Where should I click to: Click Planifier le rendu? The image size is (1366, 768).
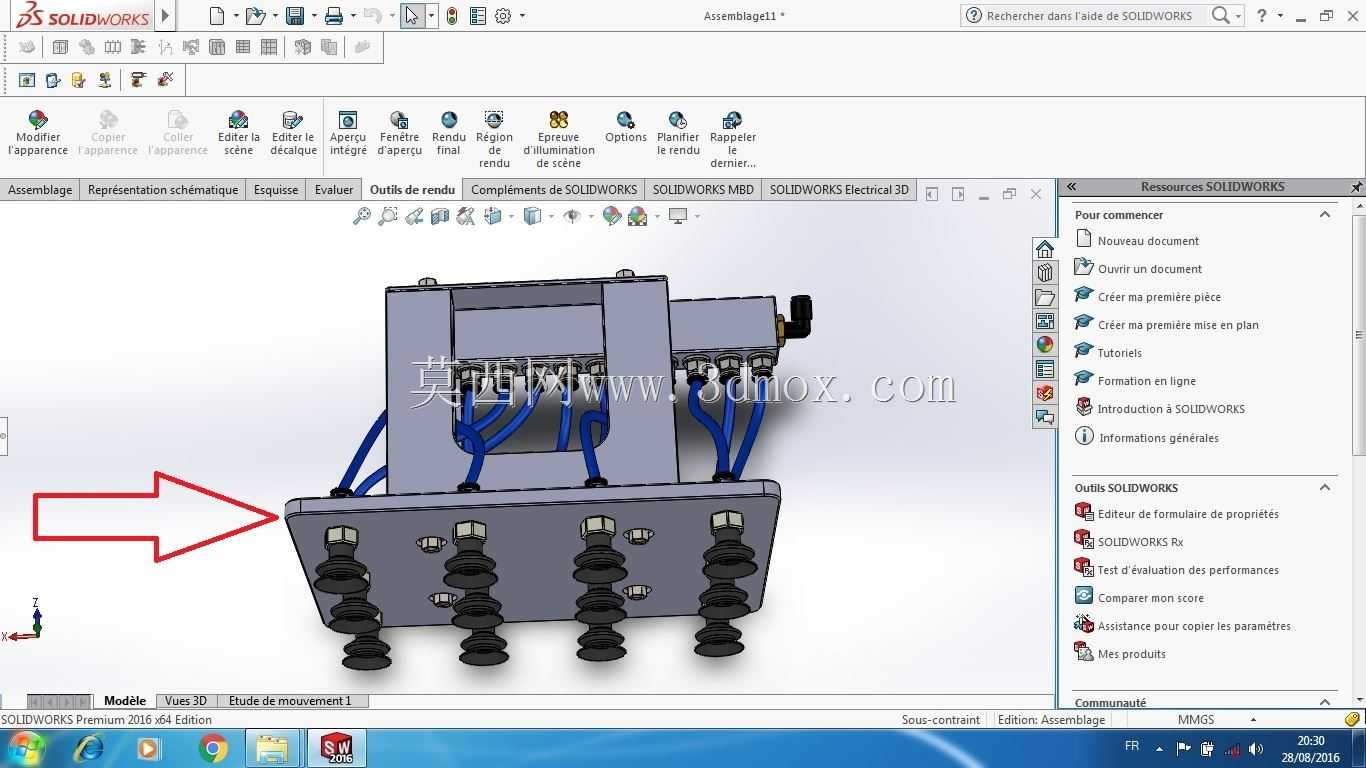coord(678,133)
